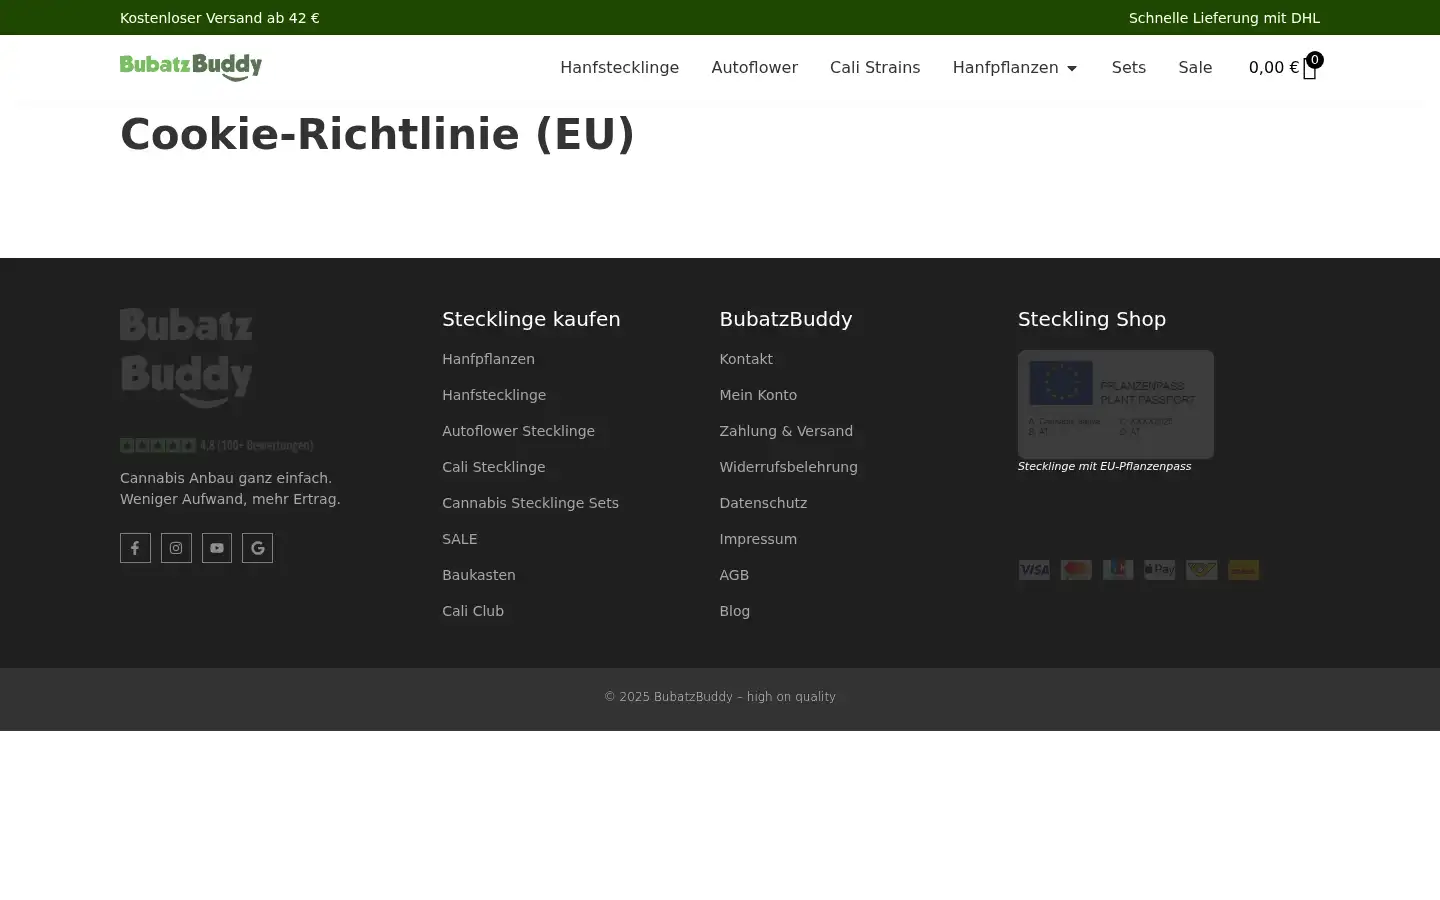This screenshot has width=1440, height=900.
Task: Click the Stecklinge kaufen footer heading
Action: [x=531, y=319]
